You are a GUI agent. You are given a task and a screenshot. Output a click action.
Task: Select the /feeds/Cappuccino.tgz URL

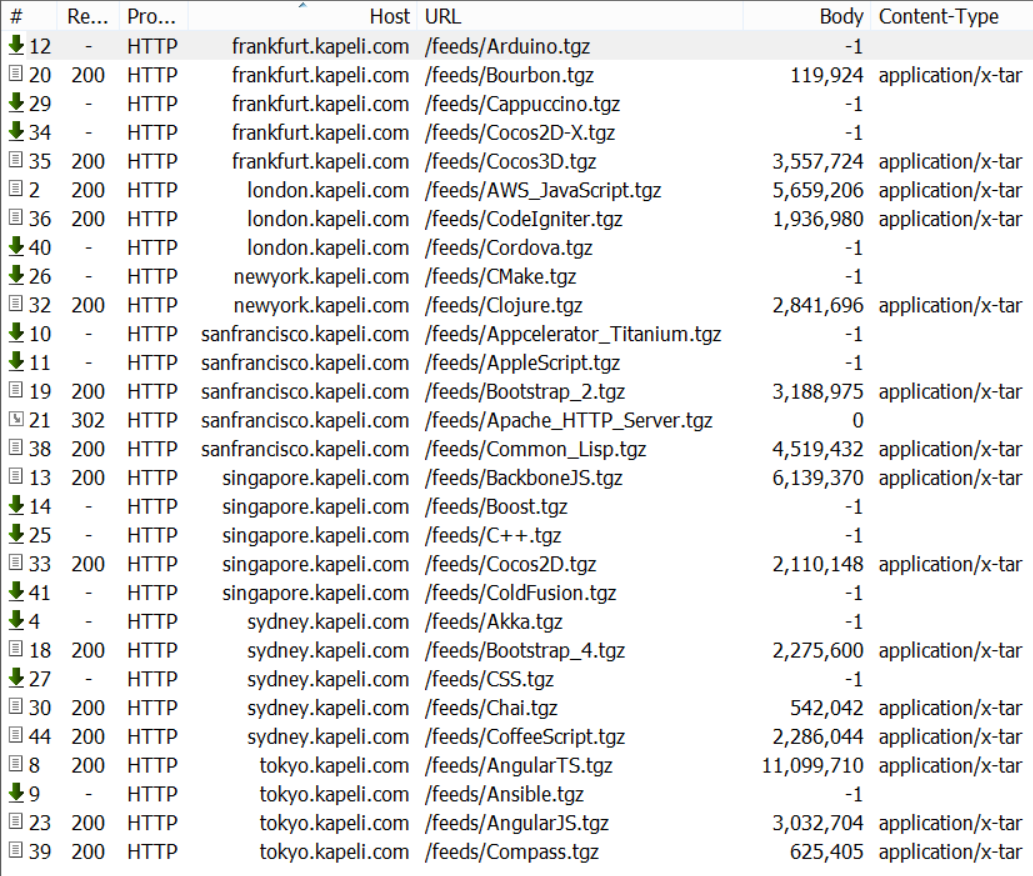click(522, 104)
